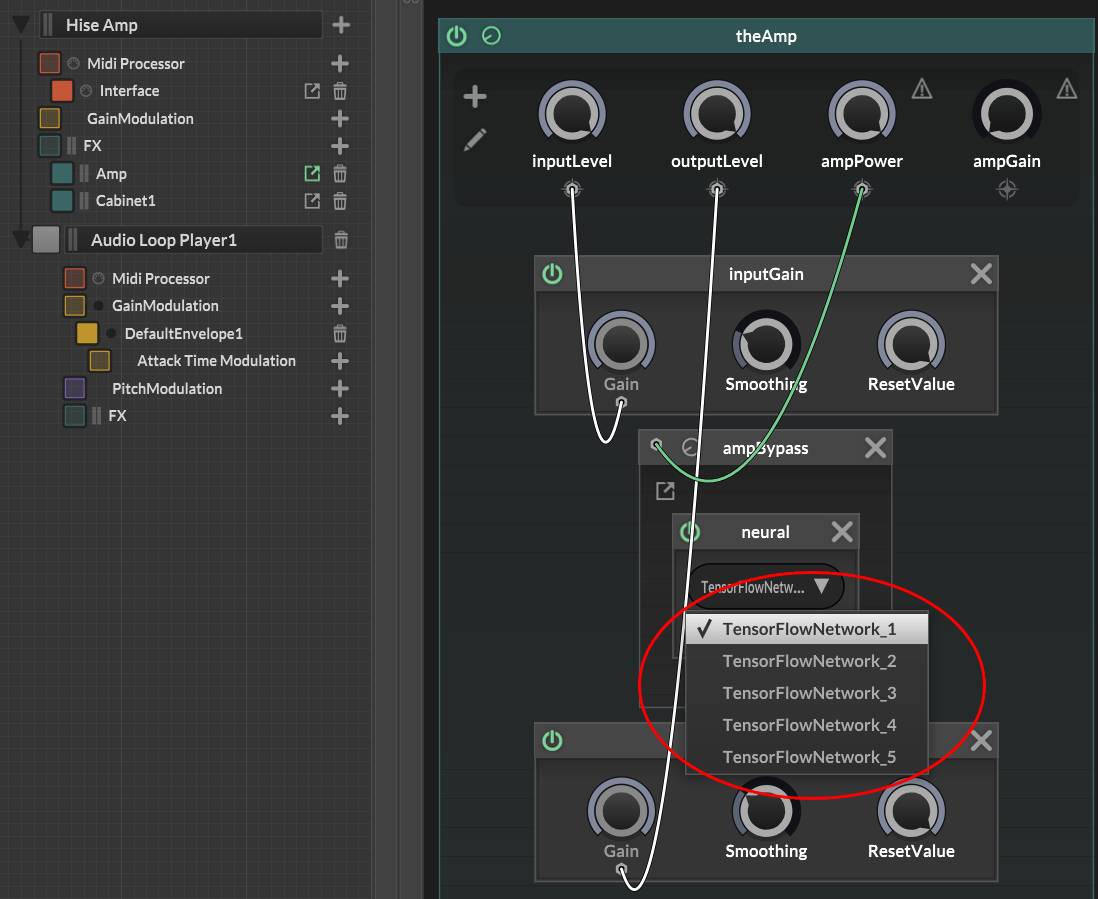Click trash icon next to Cabinet1
The width and height of the screenshot is (1100, 899).
tap(340, 201)
